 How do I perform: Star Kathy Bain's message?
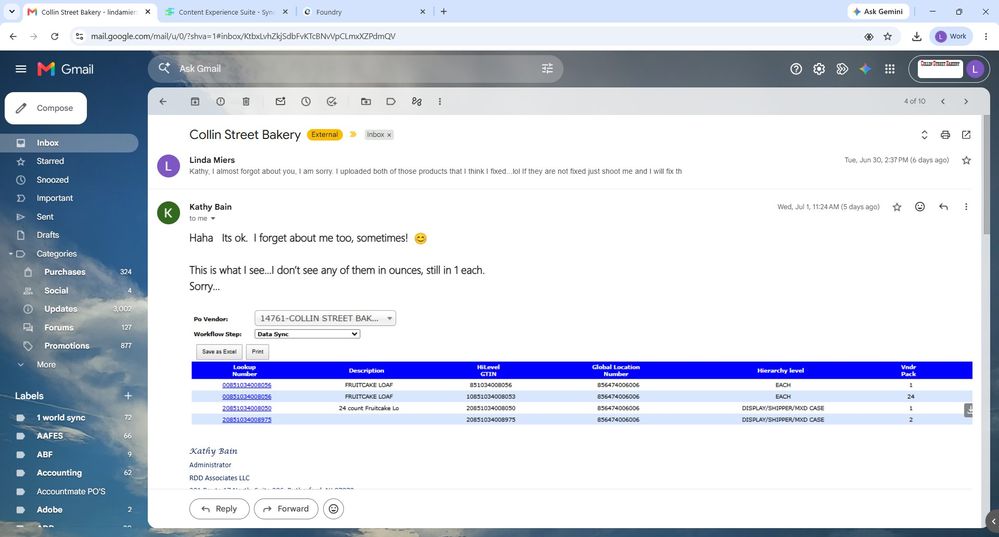click(x=897, y=206)
